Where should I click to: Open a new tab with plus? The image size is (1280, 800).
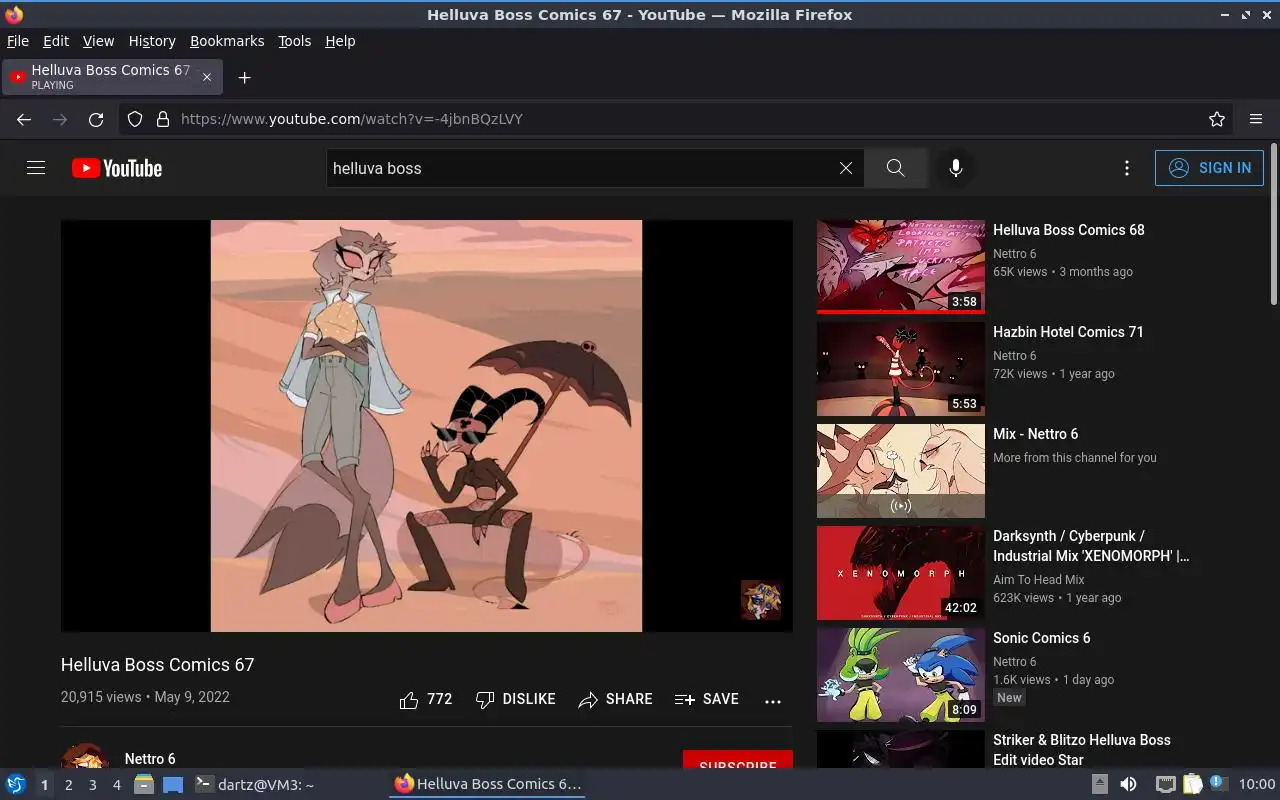[244, 77]
